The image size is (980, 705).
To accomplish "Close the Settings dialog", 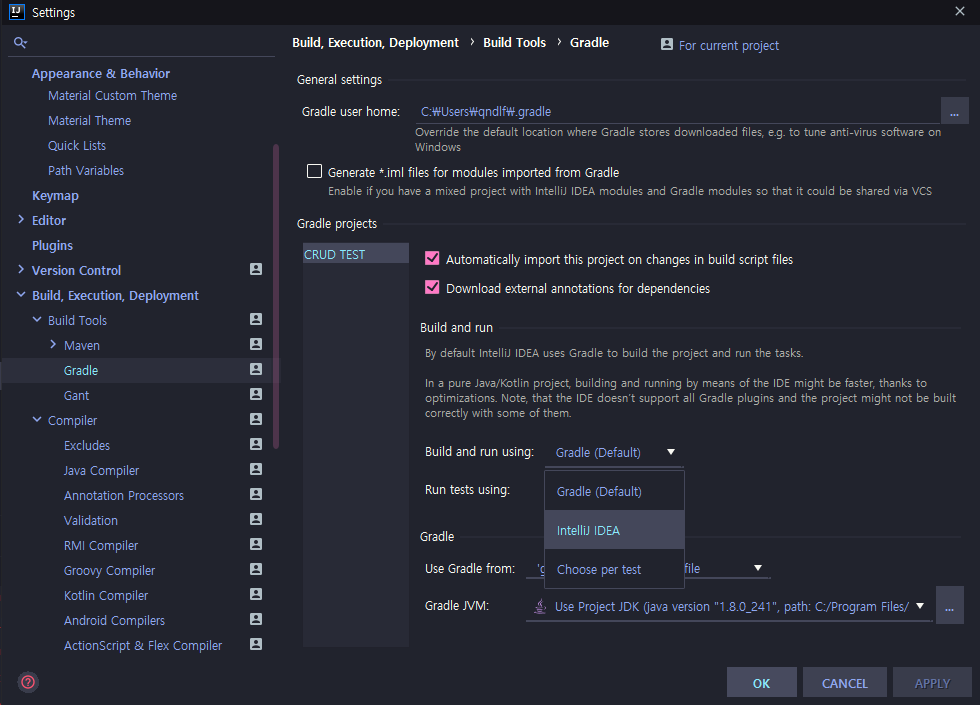I will pos(959,11).
